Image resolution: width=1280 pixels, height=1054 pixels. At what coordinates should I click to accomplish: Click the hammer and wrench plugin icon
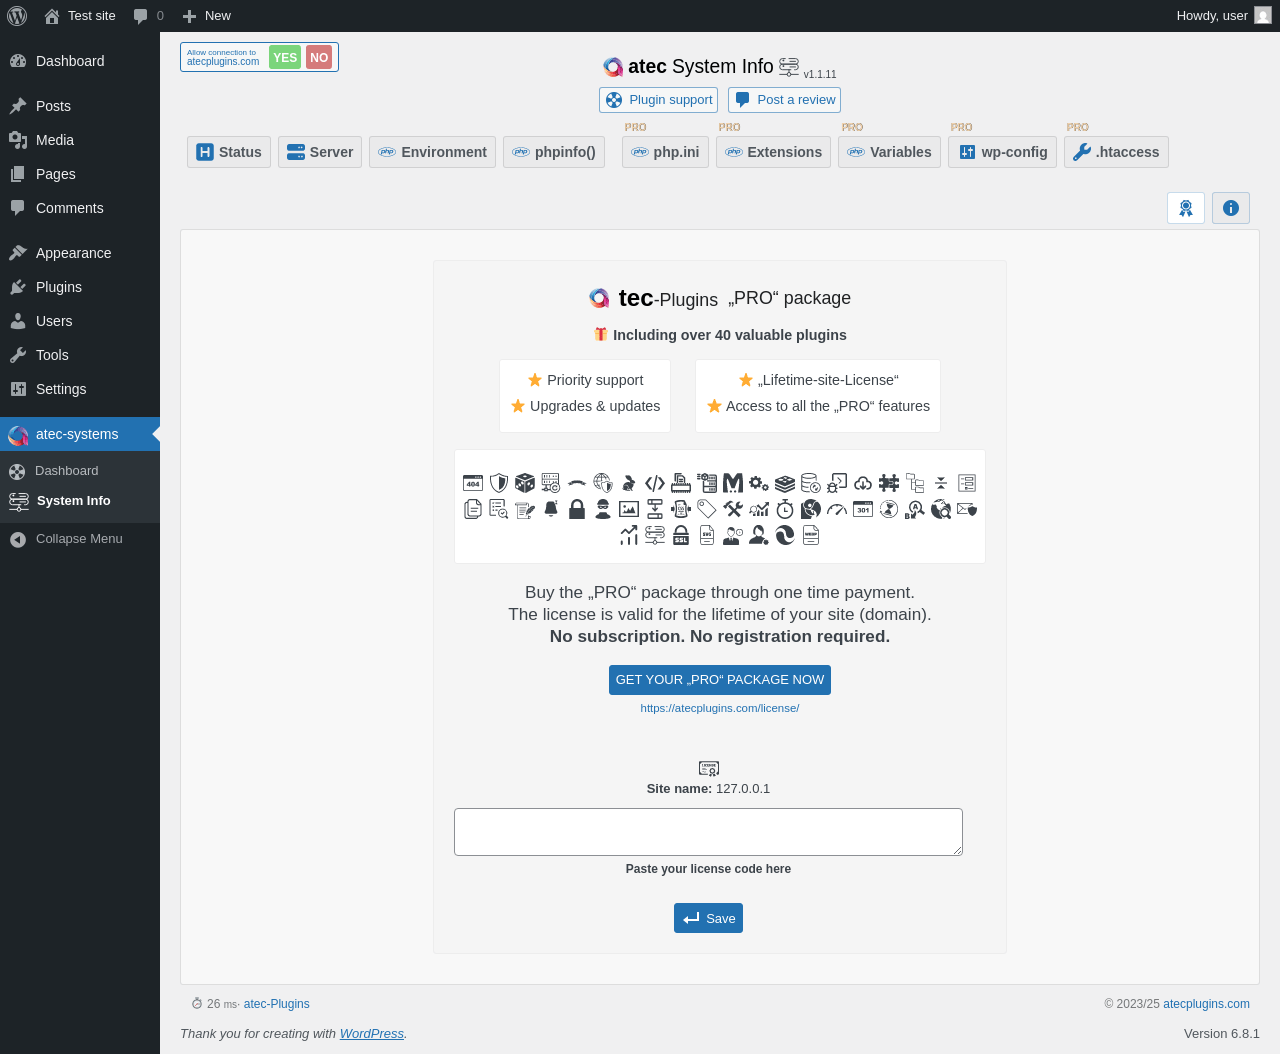coord(733,509)
